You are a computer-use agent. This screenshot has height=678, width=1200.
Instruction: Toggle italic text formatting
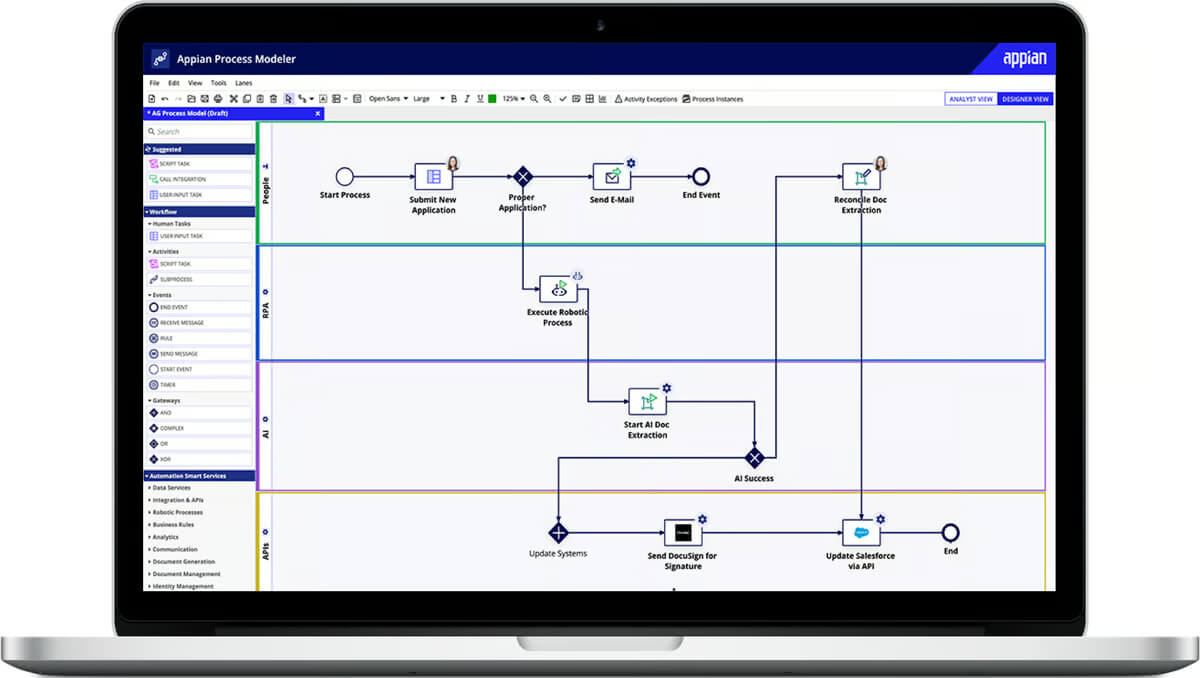467,99
